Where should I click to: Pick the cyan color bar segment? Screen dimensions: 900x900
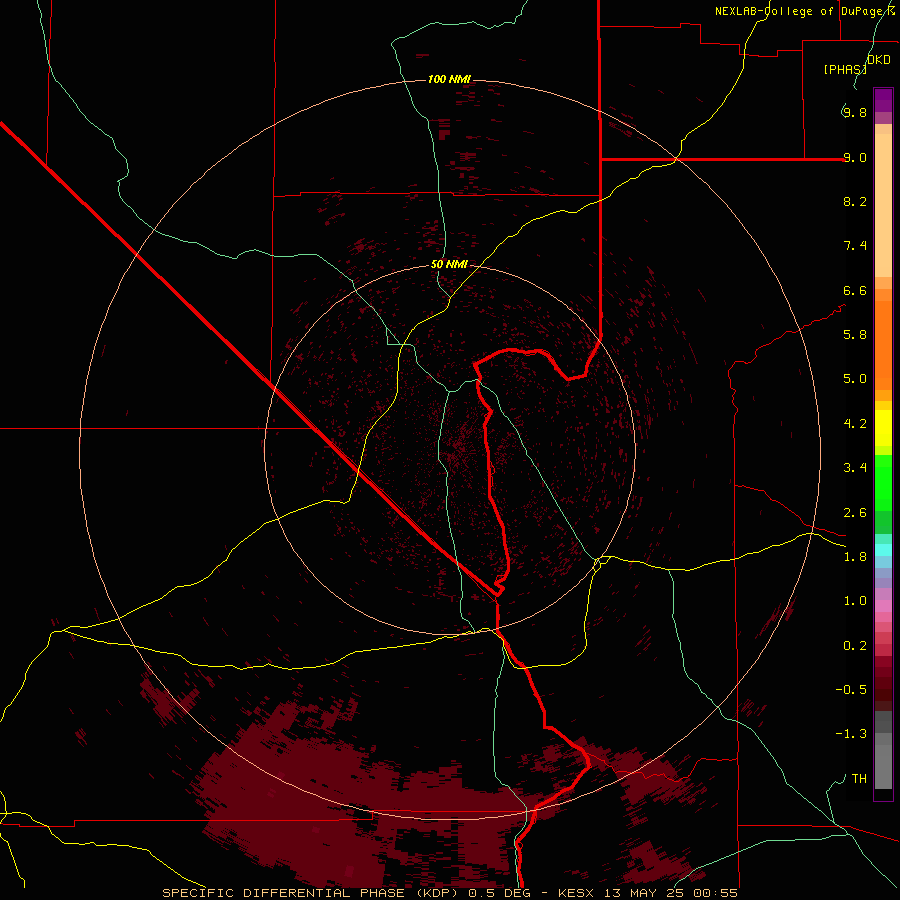(883, 550)
